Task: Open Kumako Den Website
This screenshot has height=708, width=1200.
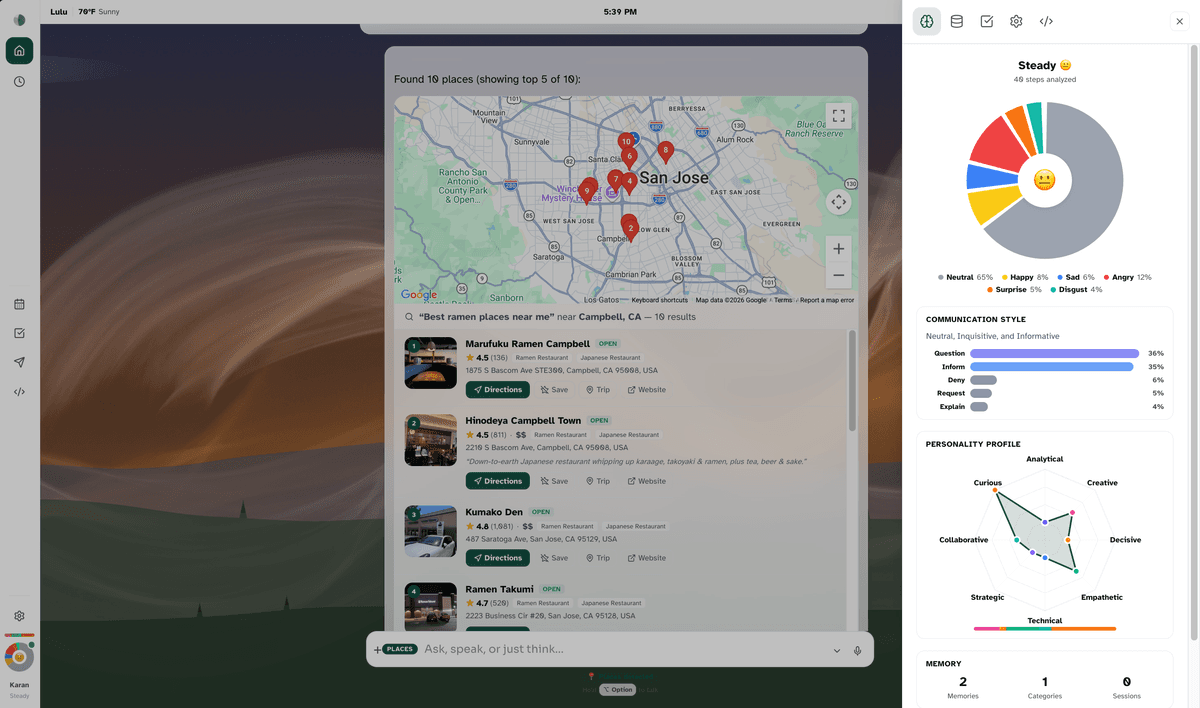Action: (647, 558)
